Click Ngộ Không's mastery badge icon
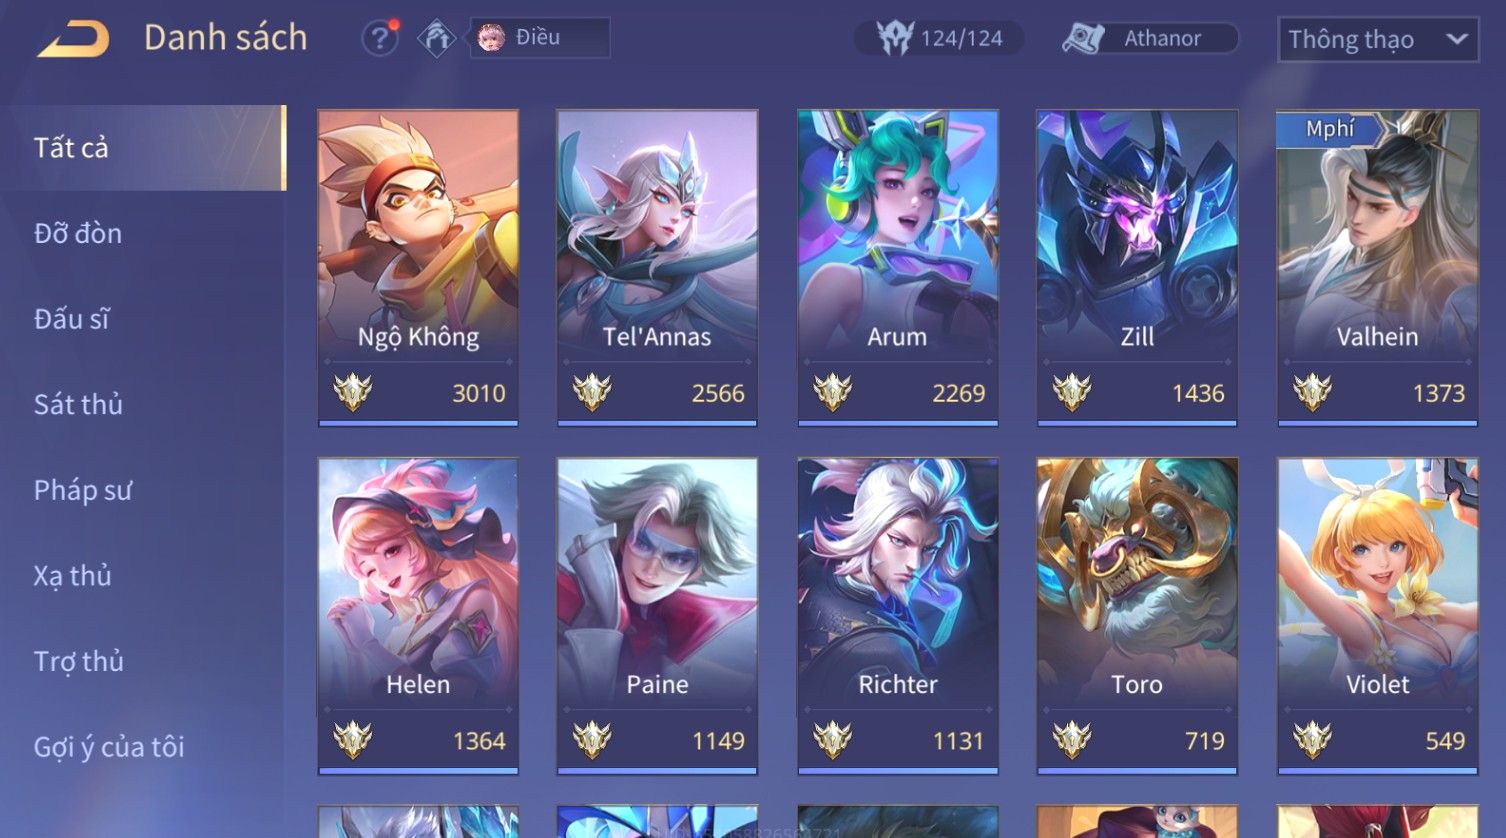 353,392
